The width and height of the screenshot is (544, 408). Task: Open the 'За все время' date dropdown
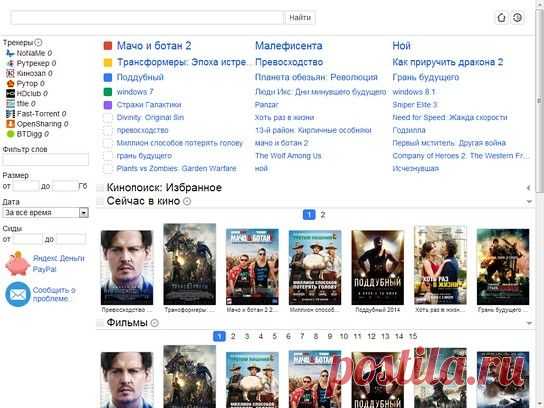coord(45,212)
